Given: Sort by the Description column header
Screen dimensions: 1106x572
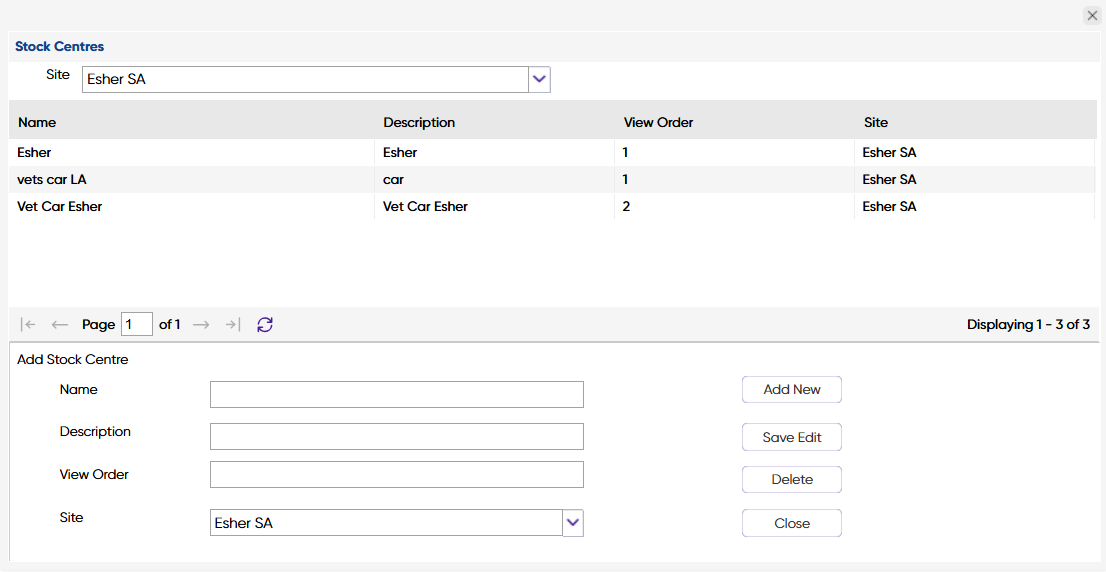Looking at the screenshot, I should tap(419, 123).
